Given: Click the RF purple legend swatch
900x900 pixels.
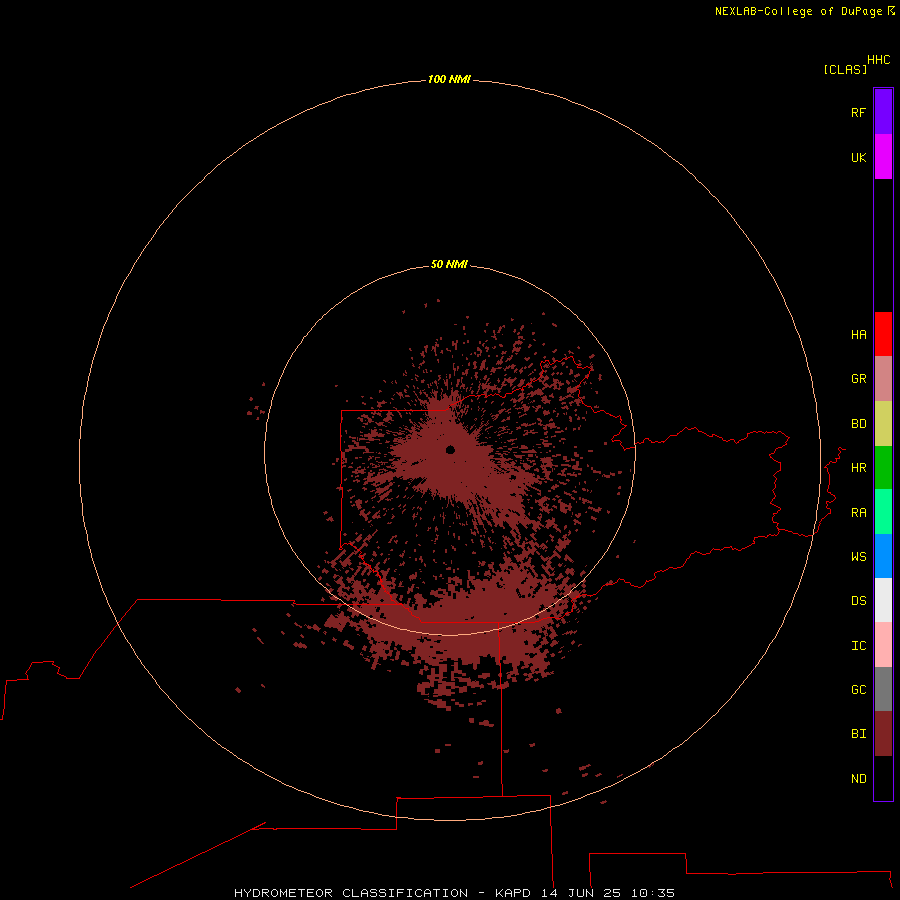Looking at the screenshot, I should coord(883,112).
